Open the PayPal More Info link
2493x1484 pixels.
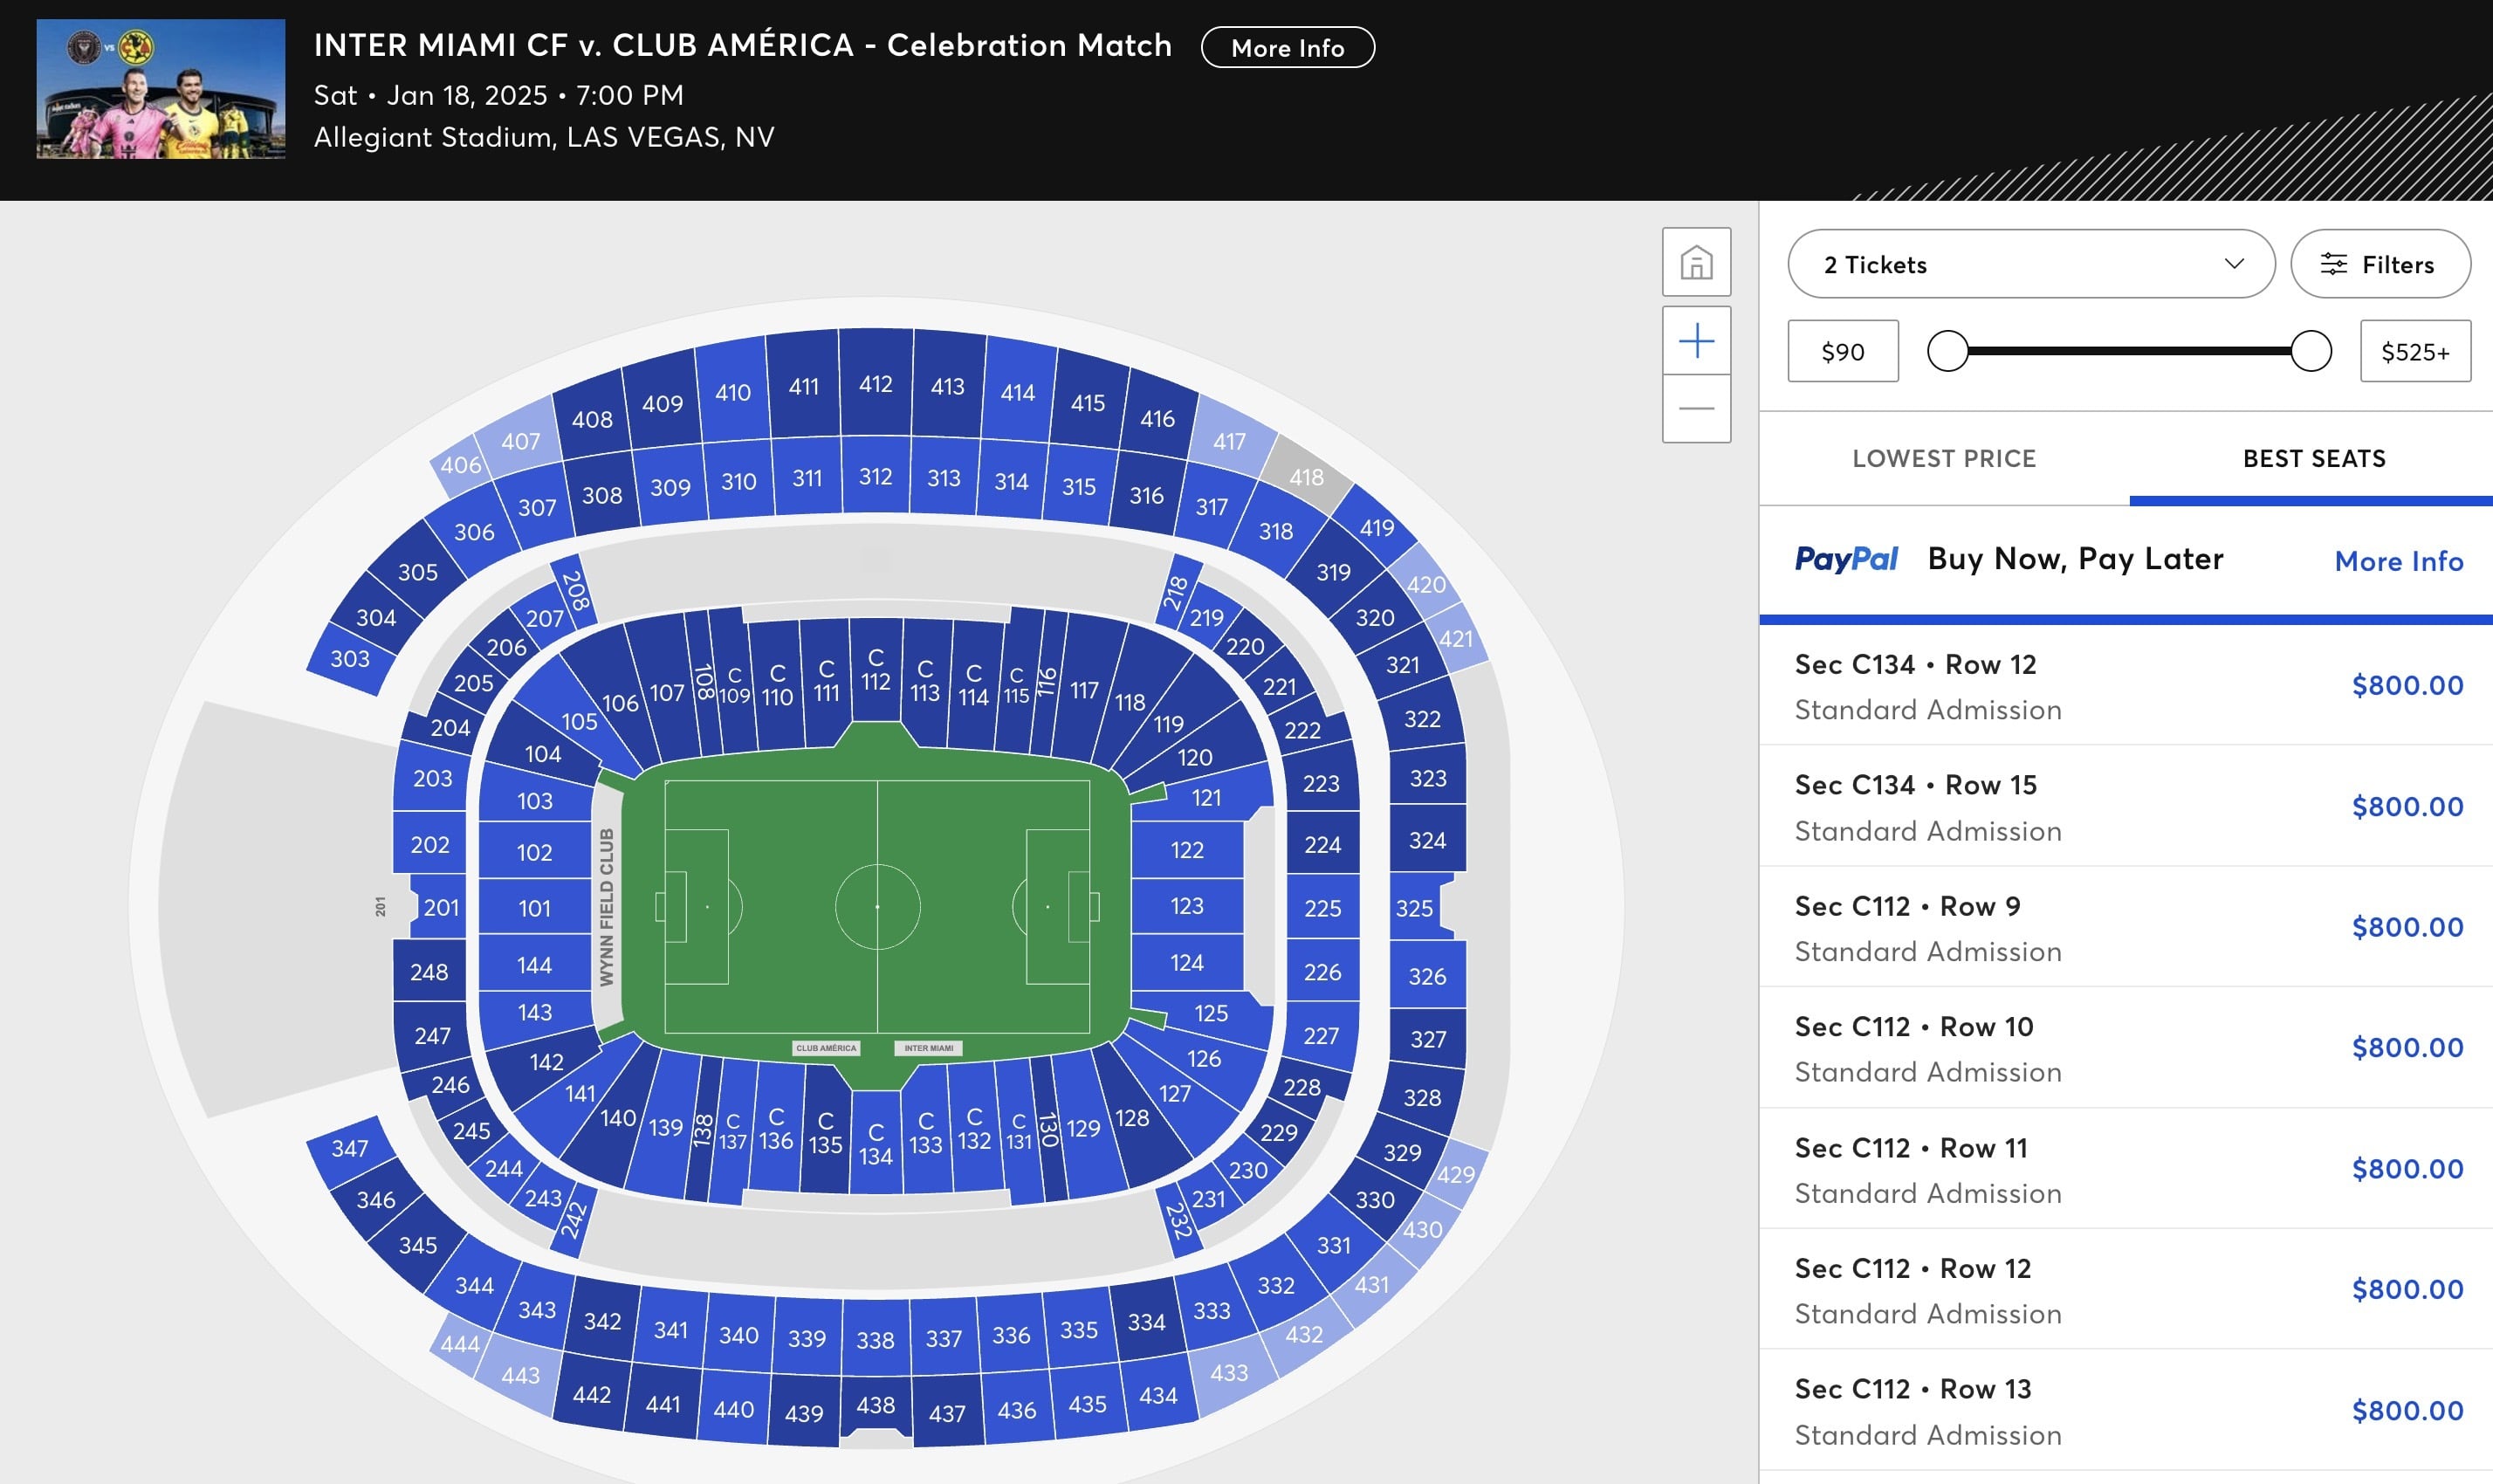coord(2398,561)
